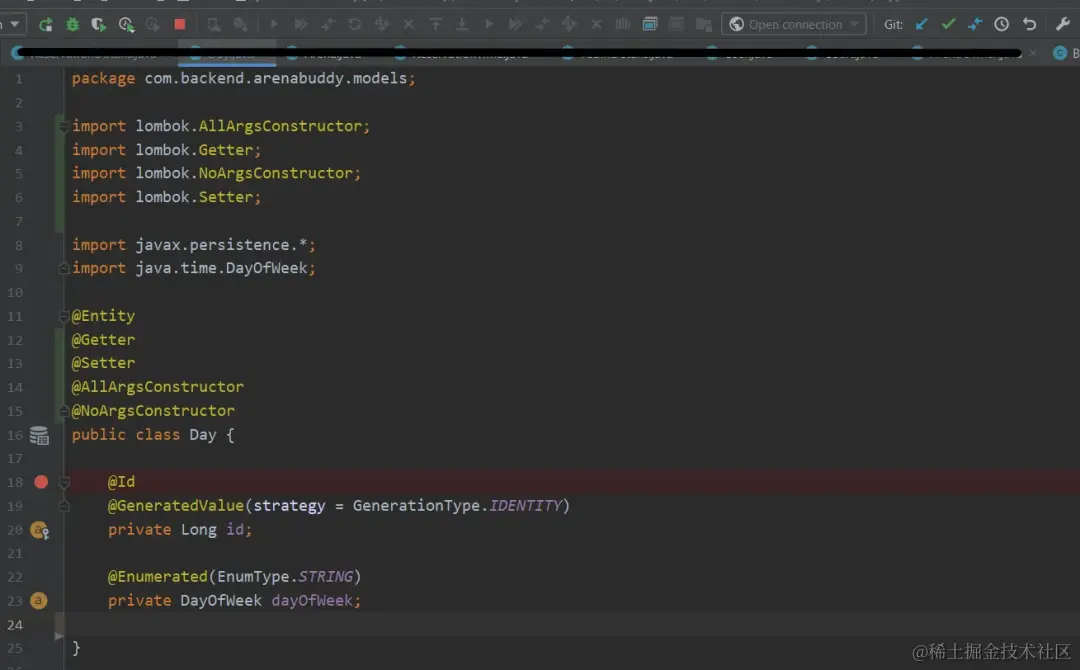Collapse the annotations fold at @Entity

point(63,317)
